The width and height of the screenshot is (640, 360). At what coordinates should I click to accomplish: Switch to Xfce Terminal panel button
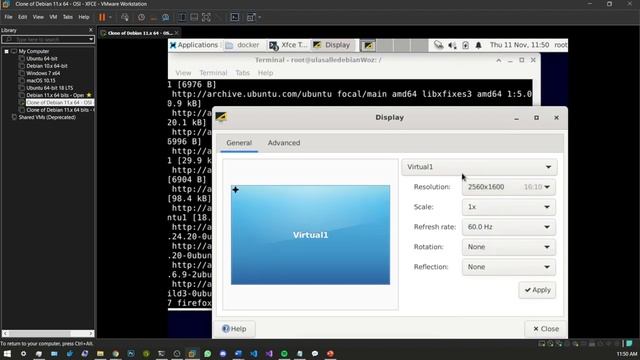click(x=288, y=45)
